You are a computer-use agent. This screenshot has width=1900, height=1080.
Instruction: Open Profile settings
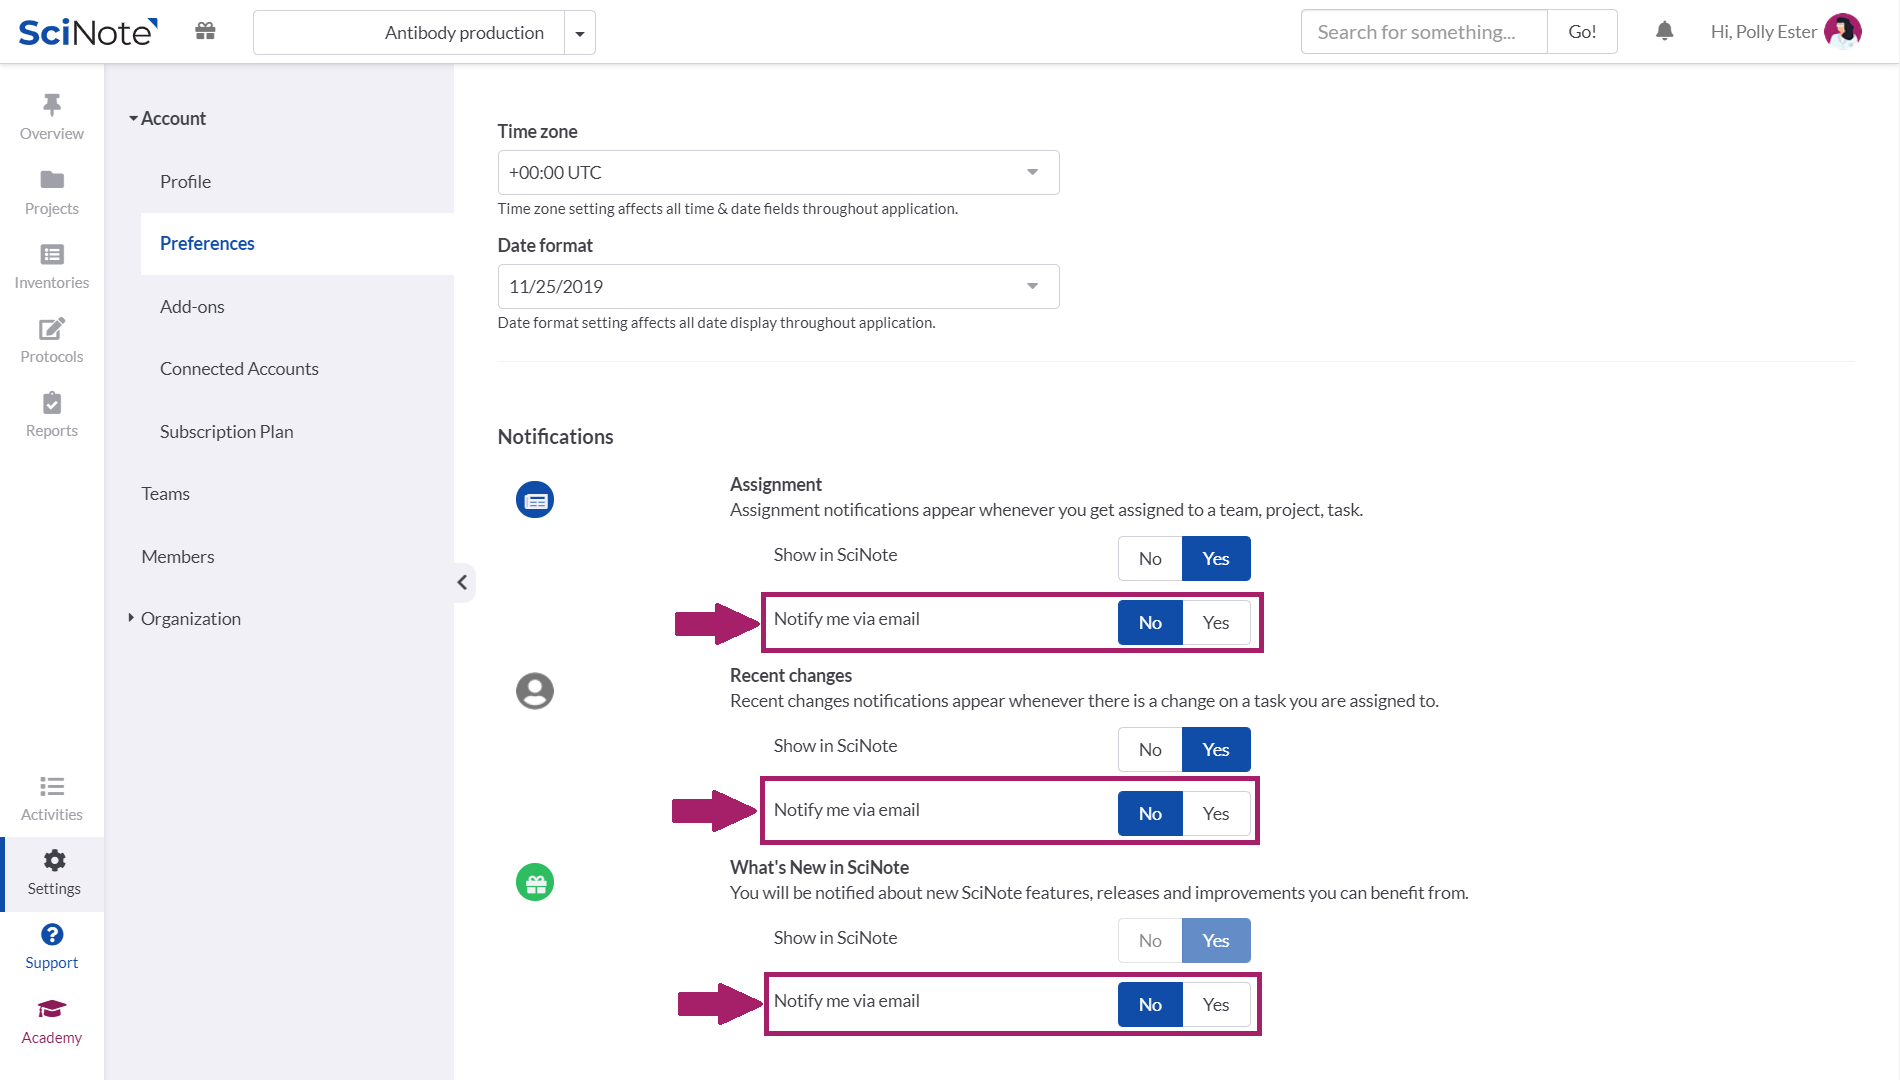pos(185,181)
